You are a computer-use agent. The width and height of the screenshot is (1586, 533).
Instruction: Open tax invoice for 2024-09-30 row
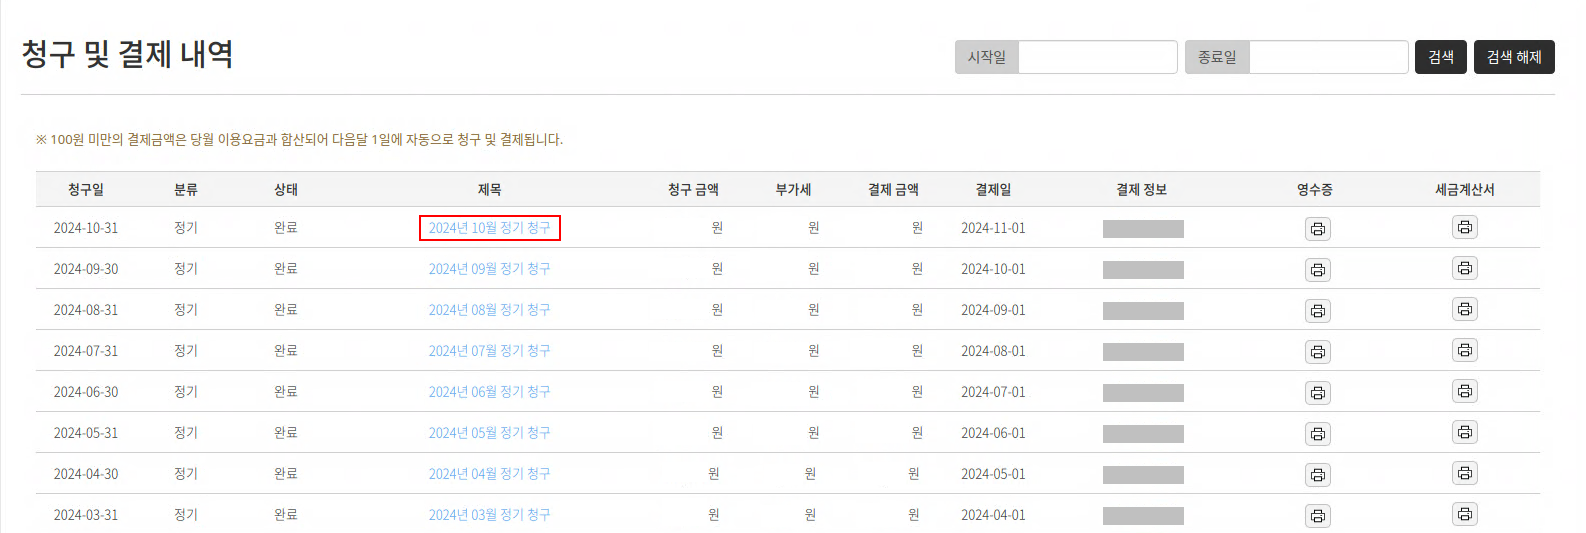[1464, 268]
